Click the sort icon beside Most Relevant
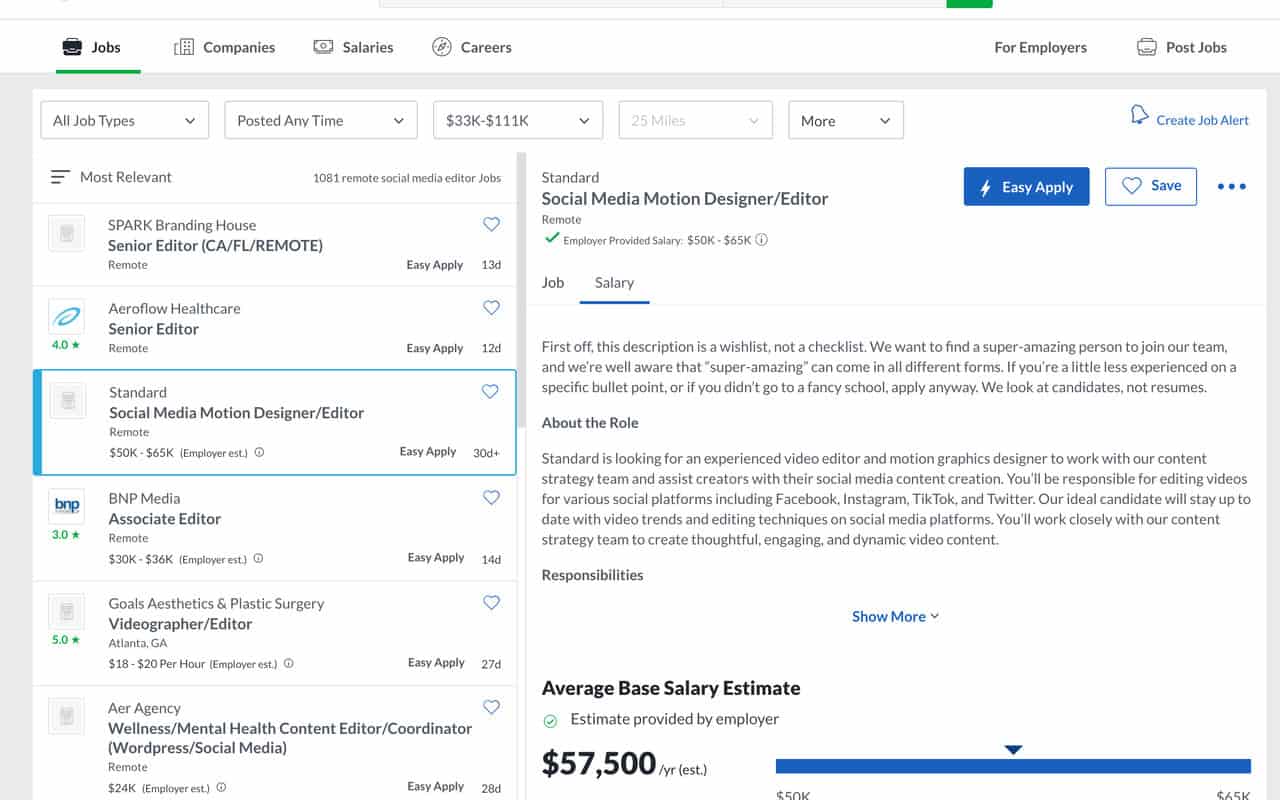1280x800 pixels. [60, 176]
